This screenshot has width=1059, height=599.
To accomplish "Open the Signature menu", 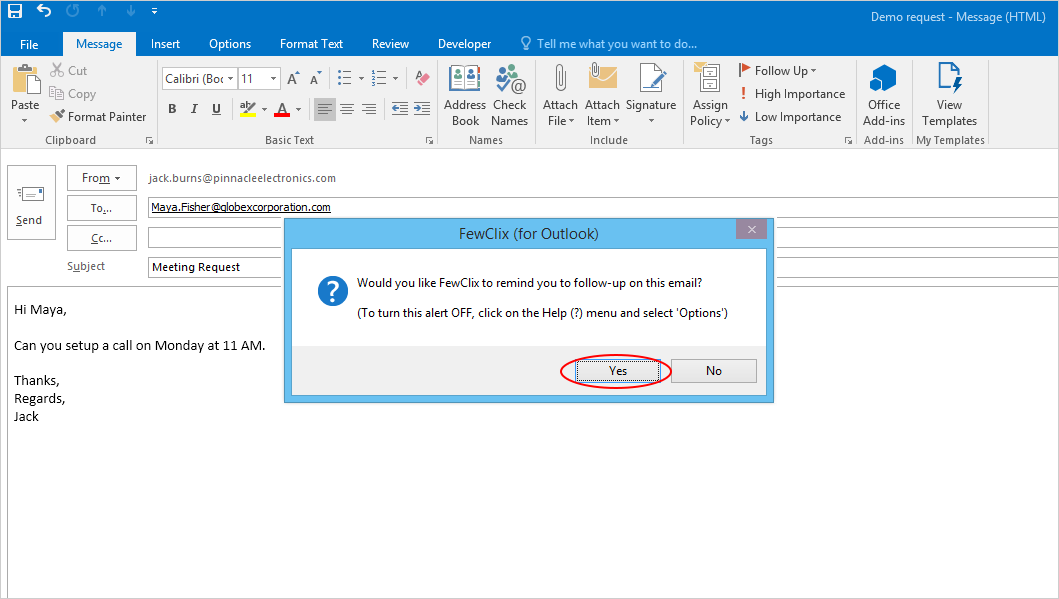I will click(651, 96).
